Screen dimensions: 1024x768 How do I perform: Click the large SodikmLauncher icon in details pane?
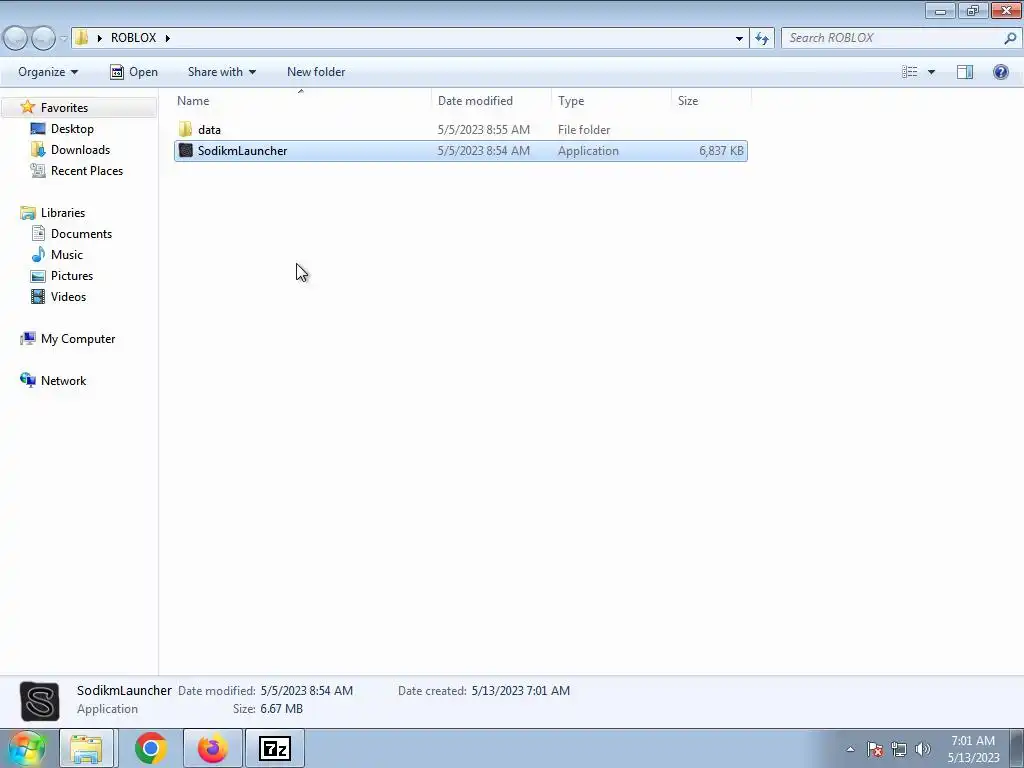39,701
